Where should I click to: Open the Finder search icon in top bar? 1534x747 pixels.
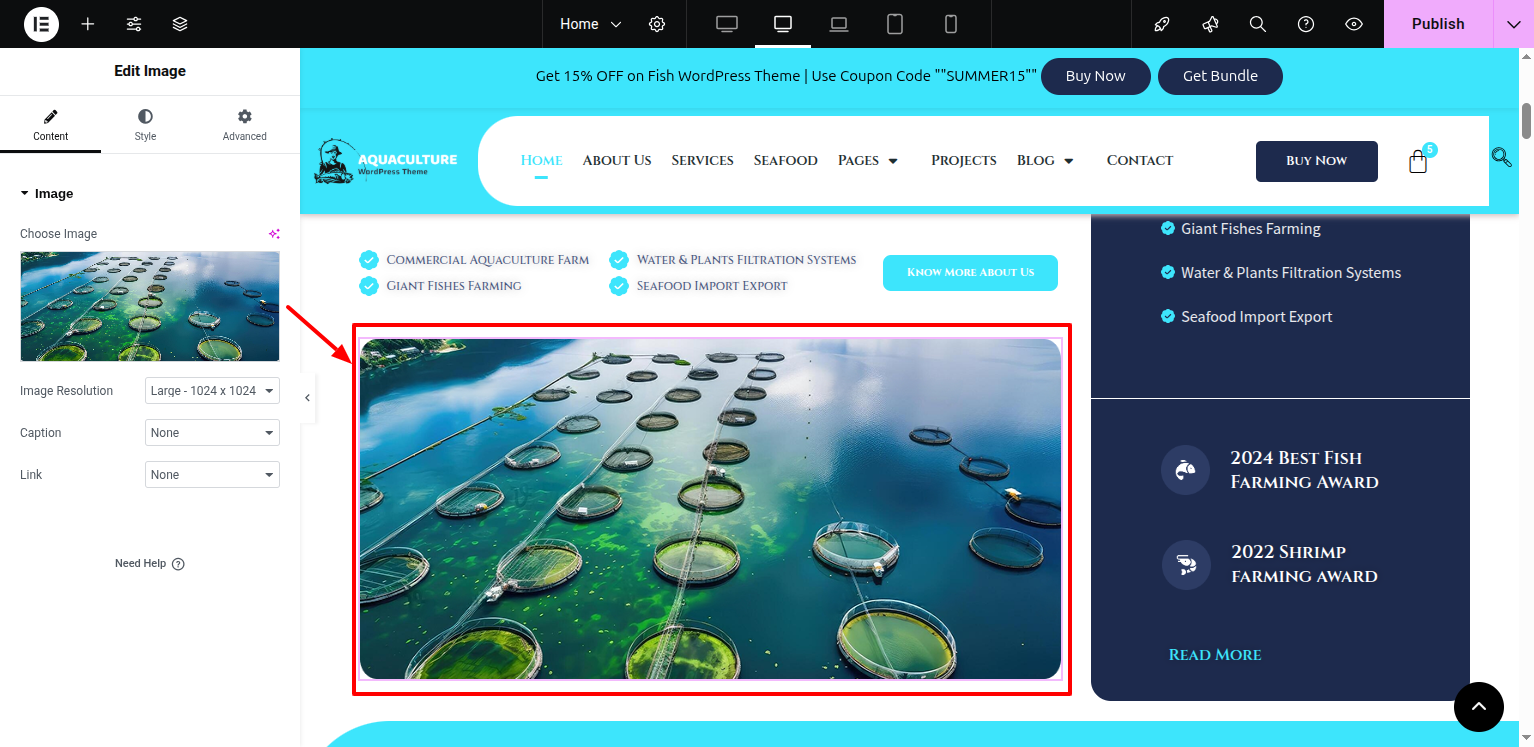[x=1258, y=24]
